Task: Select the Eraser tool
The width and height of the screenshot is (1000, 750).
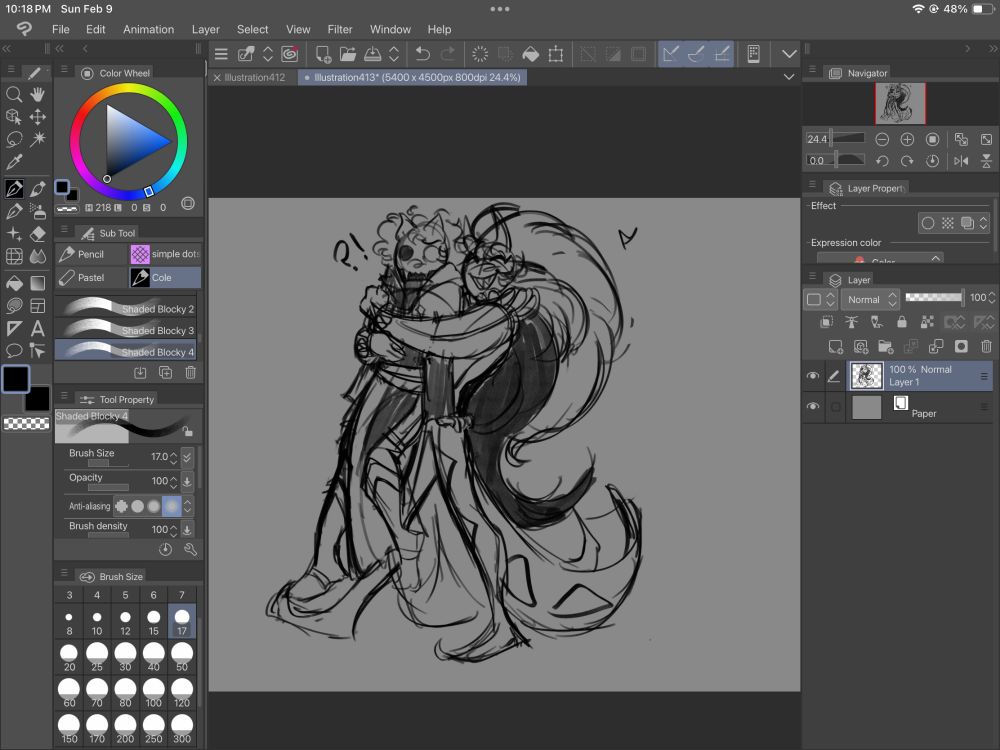Action: tap(38, 234)
